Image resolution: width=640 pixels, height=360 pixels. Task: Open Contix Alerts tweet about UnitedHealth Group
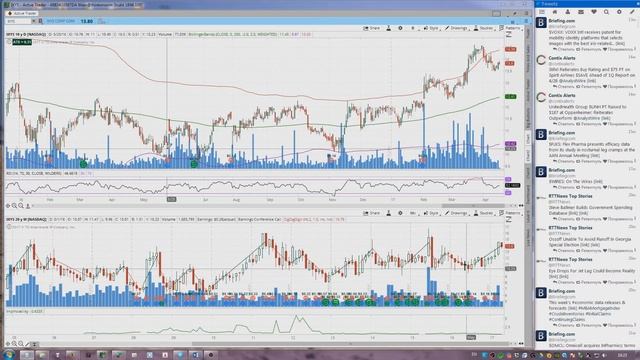[587, 109]
